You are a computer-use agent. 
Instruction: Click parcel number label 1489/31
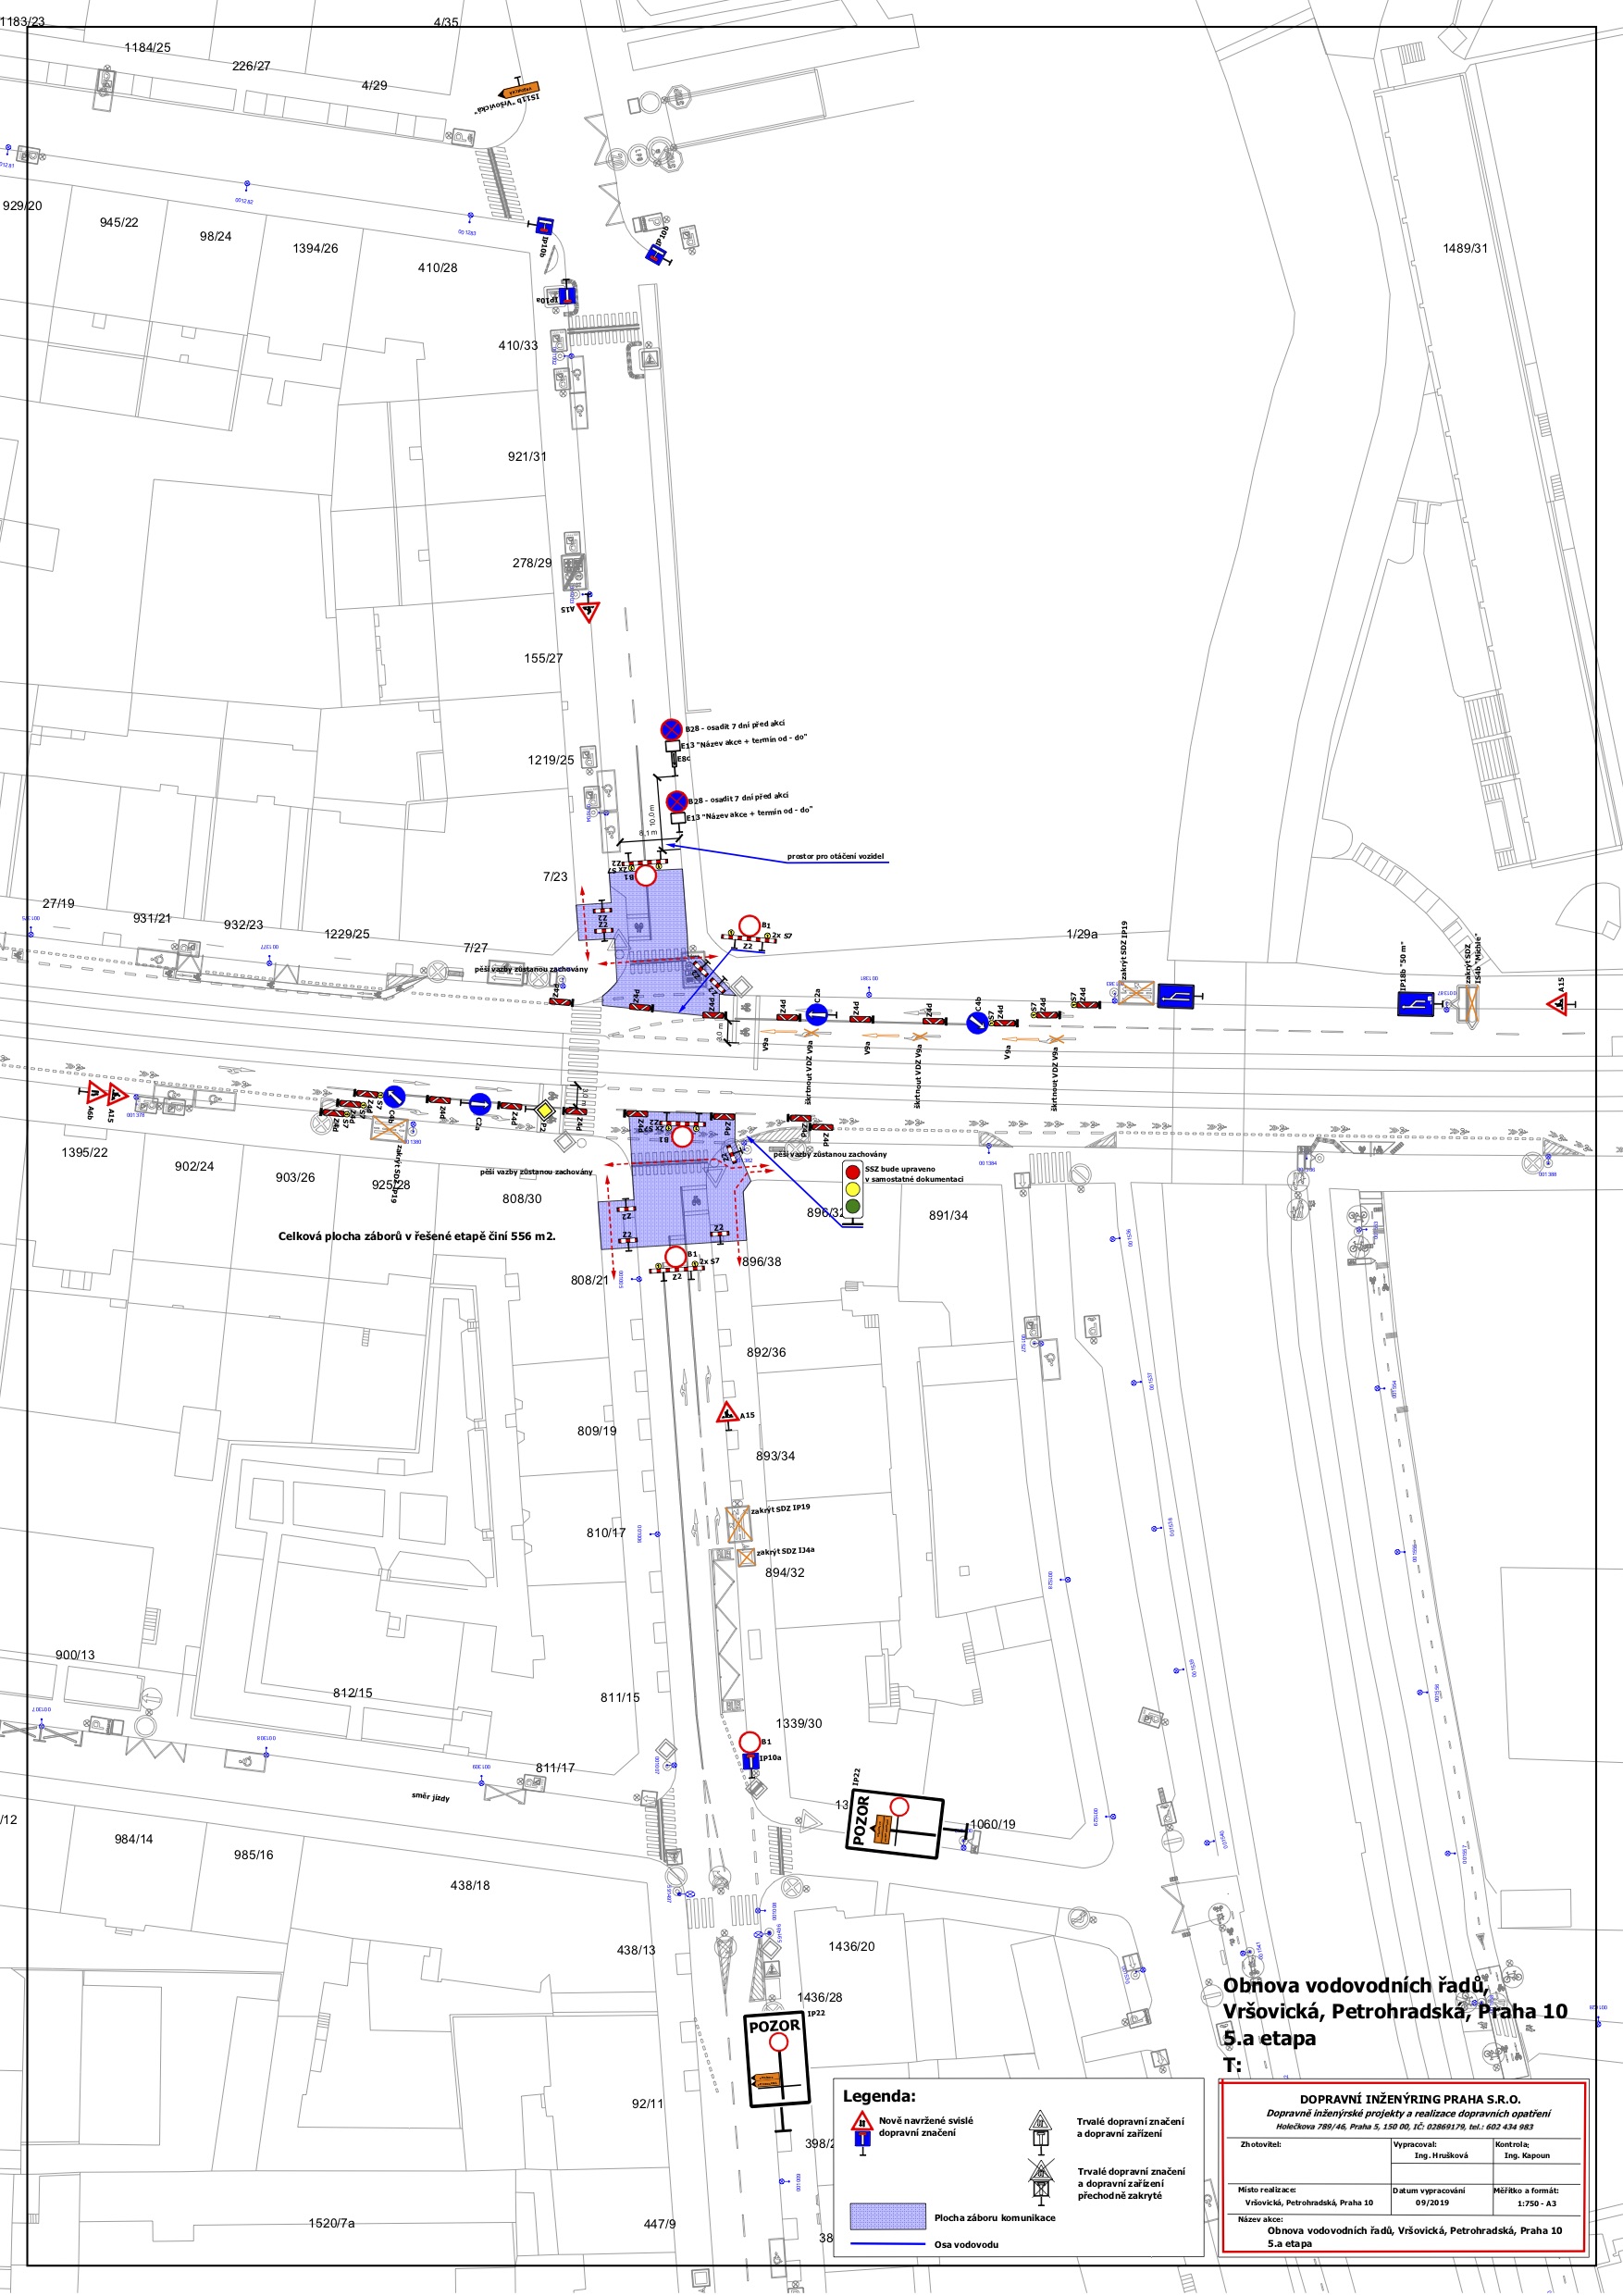(x=1464, y=248)
